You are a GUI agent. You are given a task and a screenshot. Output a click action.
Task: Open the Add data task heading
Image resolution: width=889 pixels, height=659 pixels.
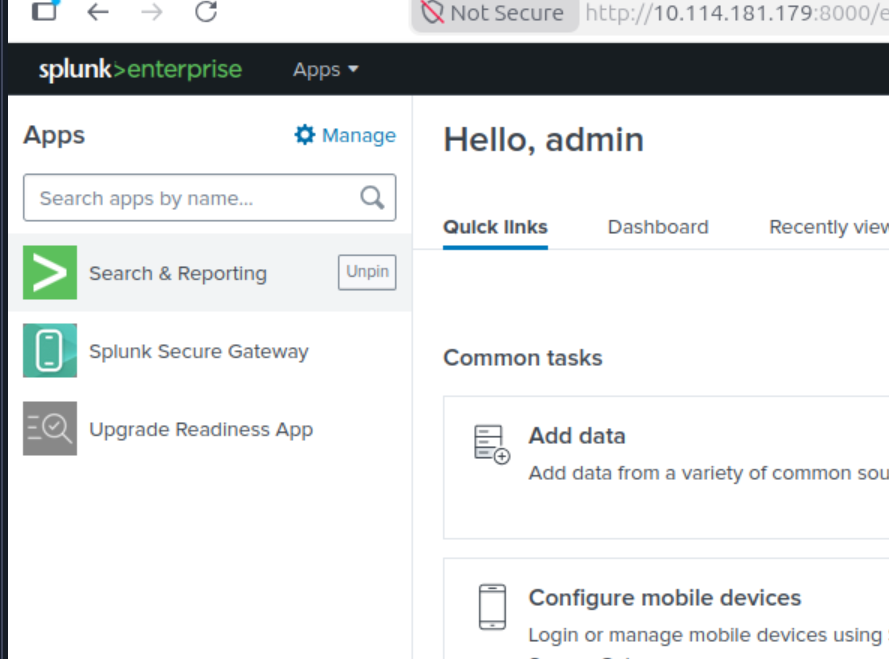click(577, 436)
